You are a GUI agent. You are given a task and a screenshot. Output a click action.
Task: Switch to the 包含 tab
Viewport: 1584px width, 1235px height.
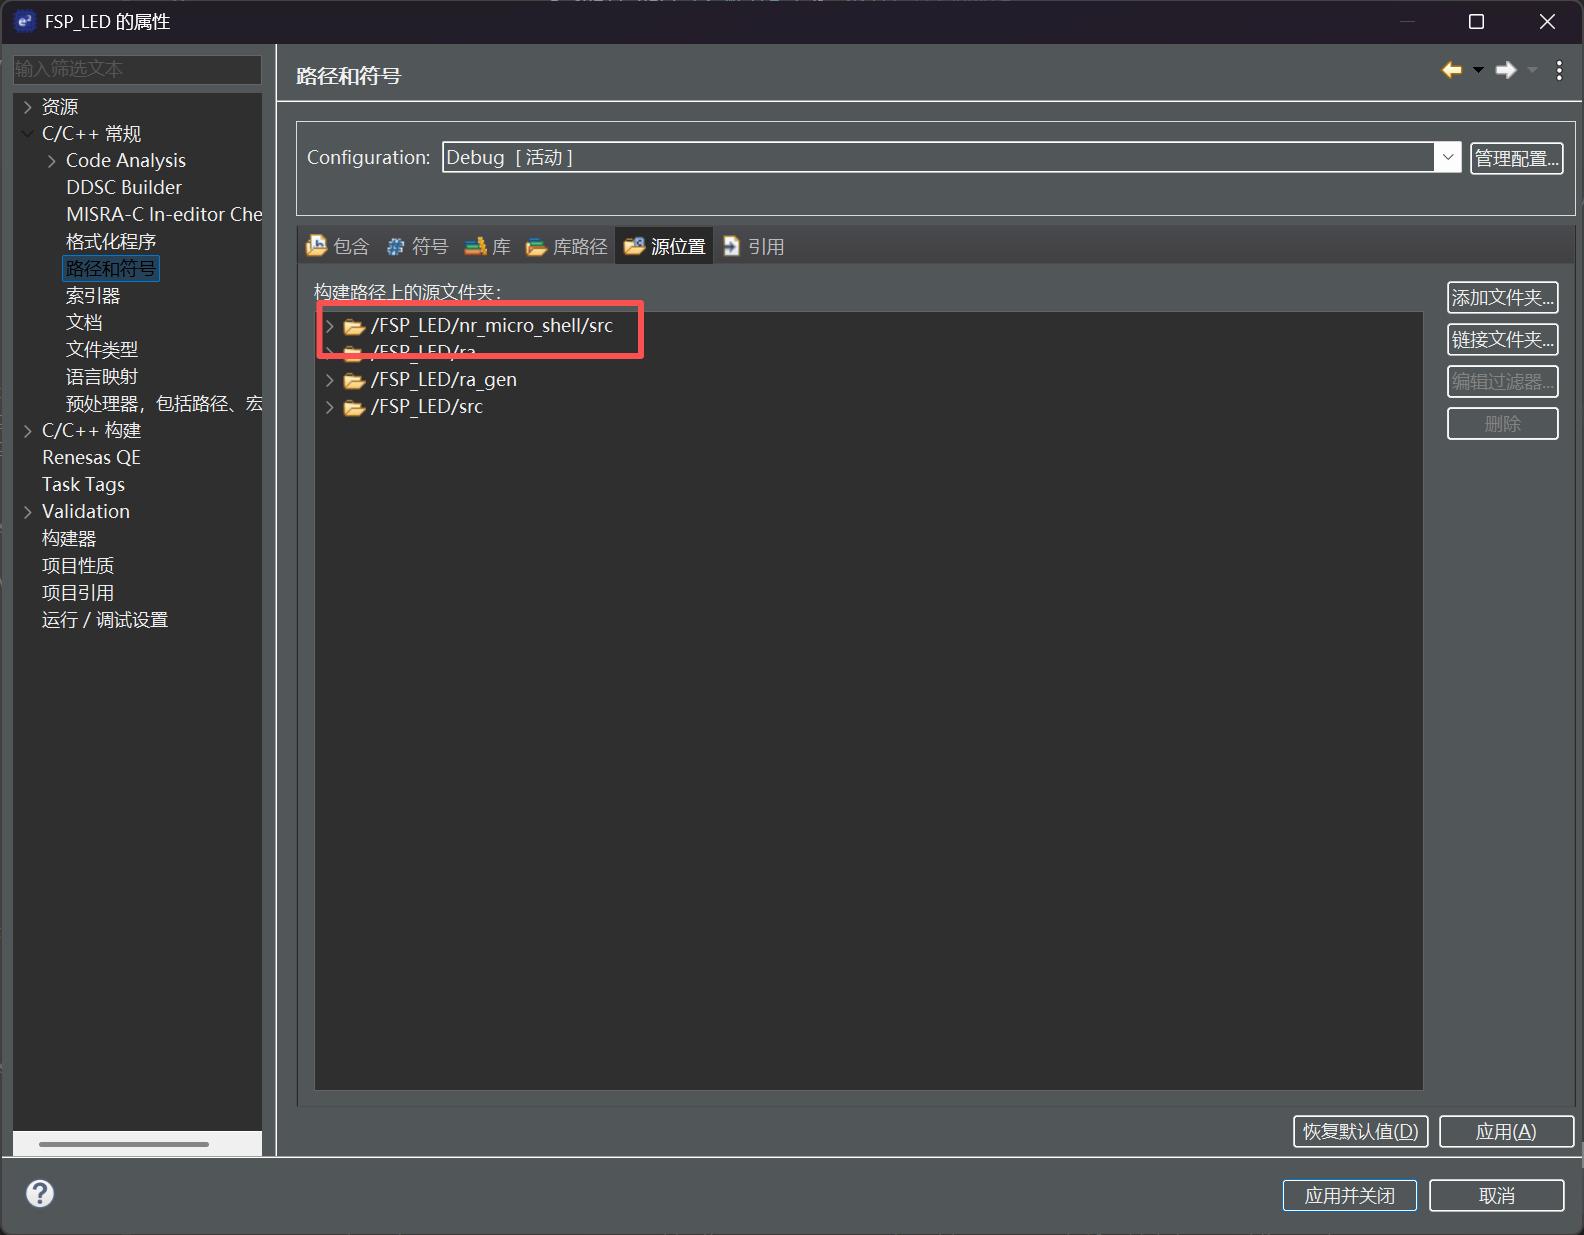click(338, 246)
